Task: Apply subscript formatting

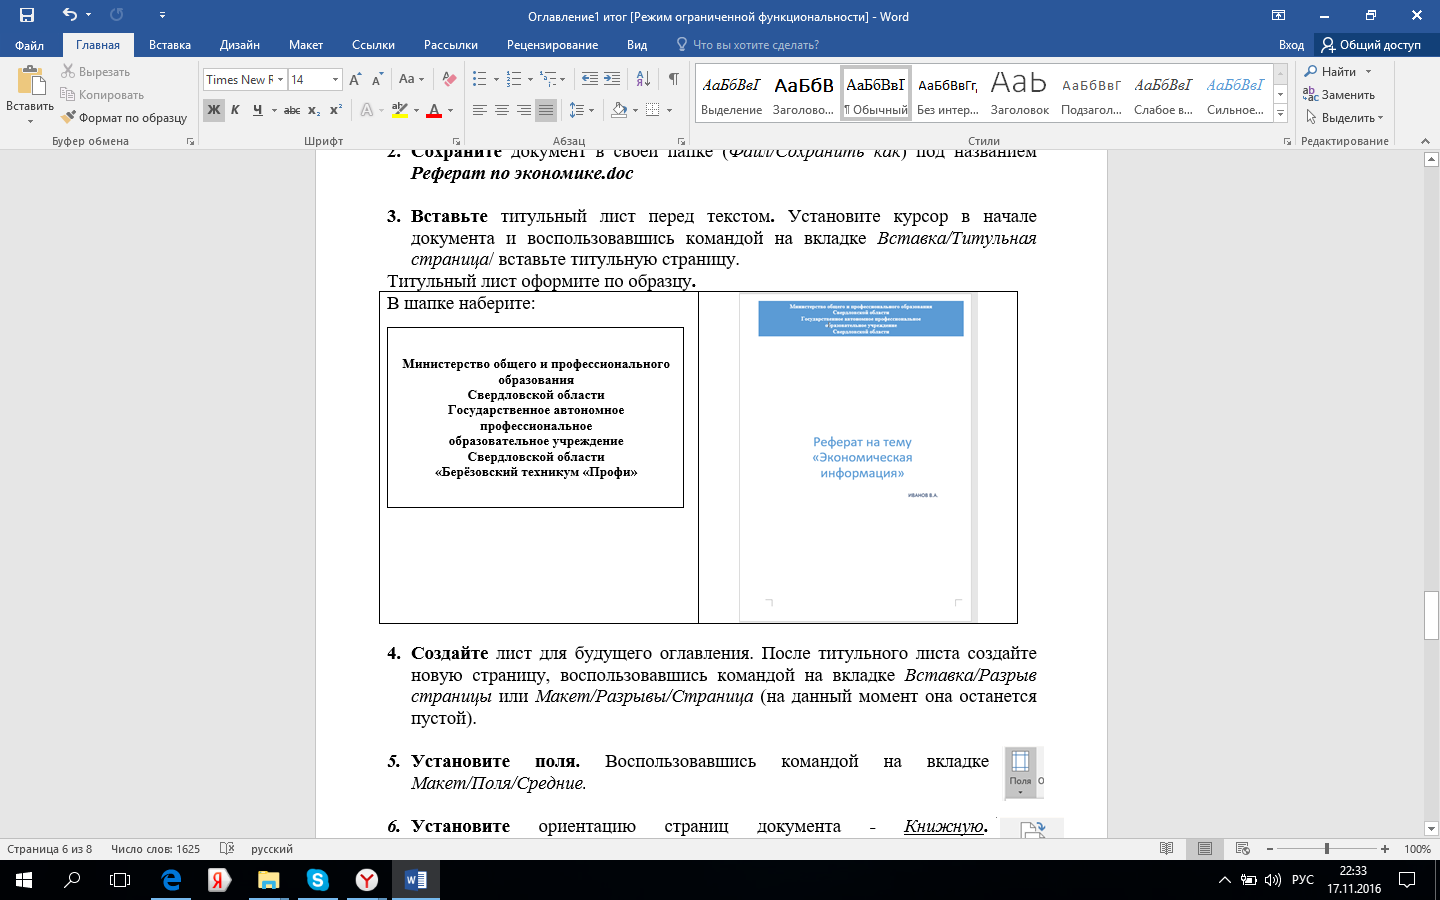Action: (x=314, y=110)
